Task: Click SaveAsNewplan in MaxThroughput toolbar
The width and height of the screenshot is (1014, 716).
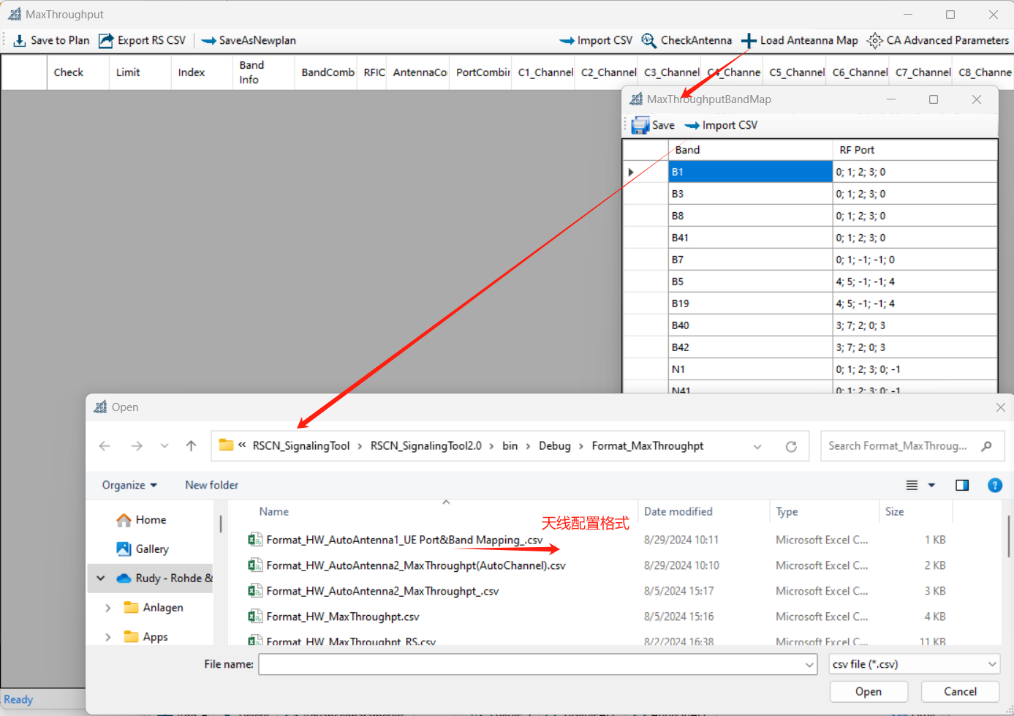Action: pyautogui.click(x=248, y=40)
